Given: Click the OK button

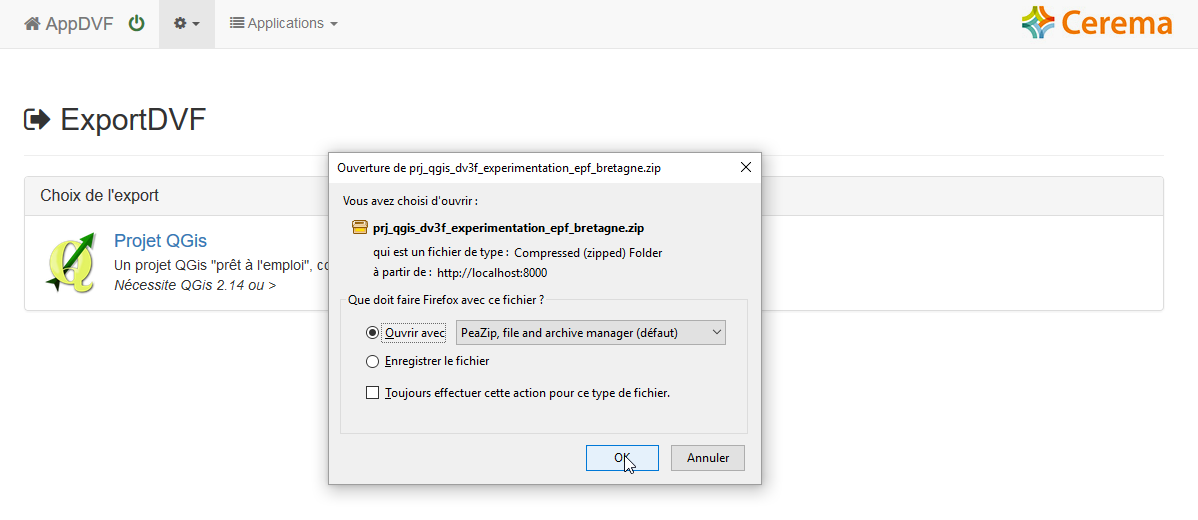Looking at the screenshot, I should point(622,458).
